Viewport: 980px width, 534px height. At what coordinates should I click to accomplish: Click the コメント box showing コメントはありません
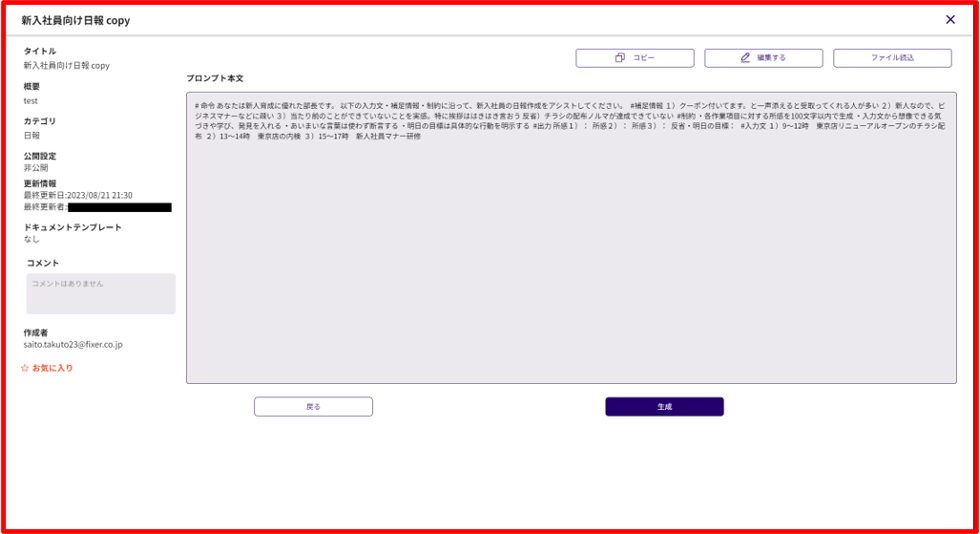click(101, 294)
